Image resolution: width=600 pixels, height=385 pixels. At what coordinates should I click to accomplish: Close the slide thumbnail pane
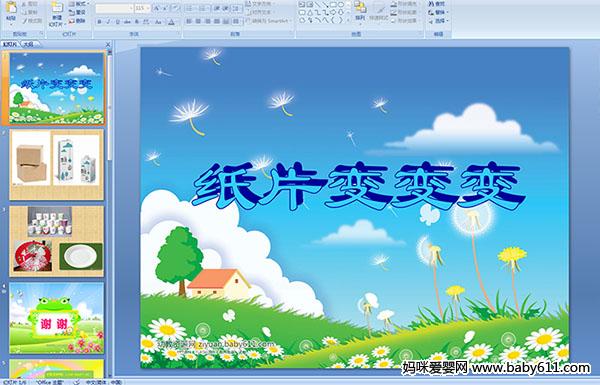click(x=108, y=44)
